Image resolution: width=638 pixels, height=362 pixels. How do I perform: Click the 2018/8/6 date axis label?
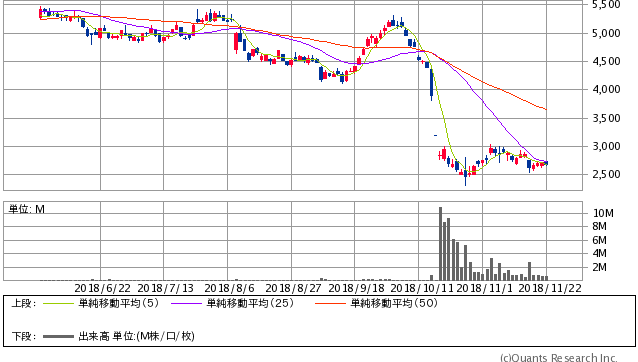click(x=229, y=288)
